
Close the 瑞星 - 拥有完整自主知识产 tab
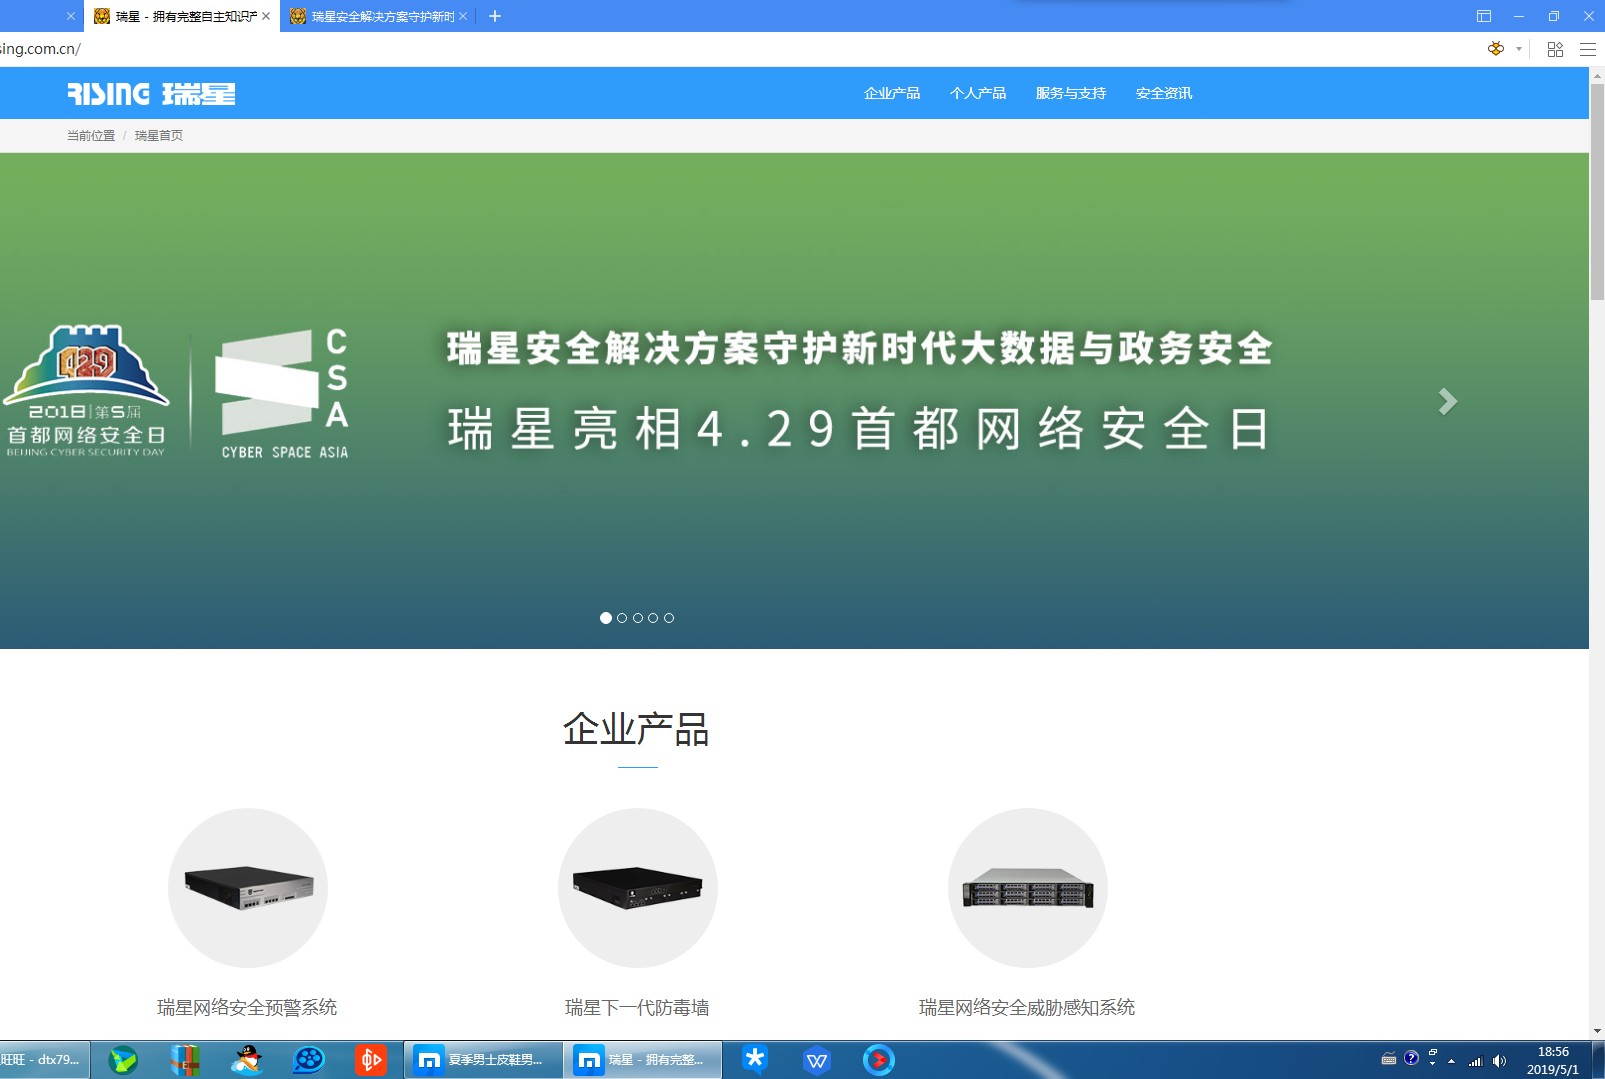(266, 16)
